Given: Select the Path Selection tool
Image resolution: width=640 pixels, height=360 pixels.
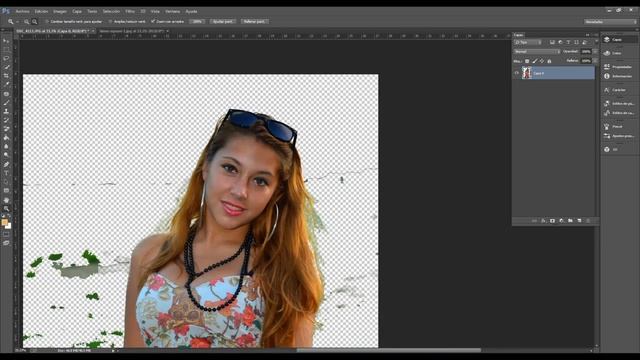Looking at the screenshot, I should (x=6, y=182).
